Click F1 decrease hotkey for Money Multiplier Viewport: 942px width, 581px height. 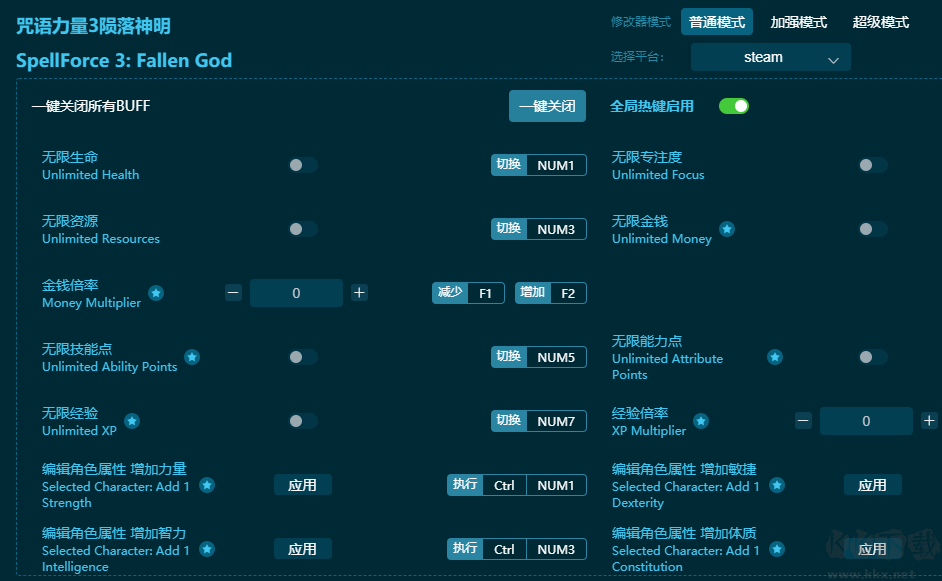(485, 293)
